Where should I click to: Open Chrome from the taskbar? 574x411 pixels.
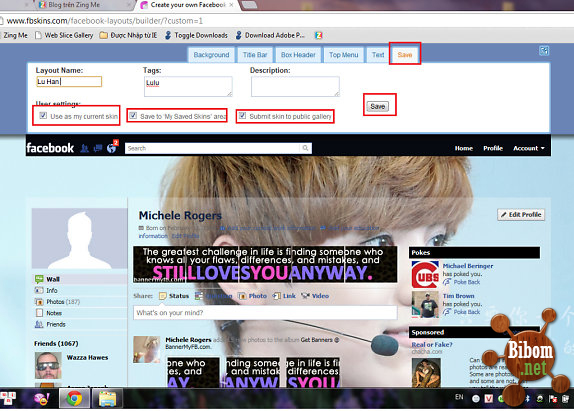(74, 399)
